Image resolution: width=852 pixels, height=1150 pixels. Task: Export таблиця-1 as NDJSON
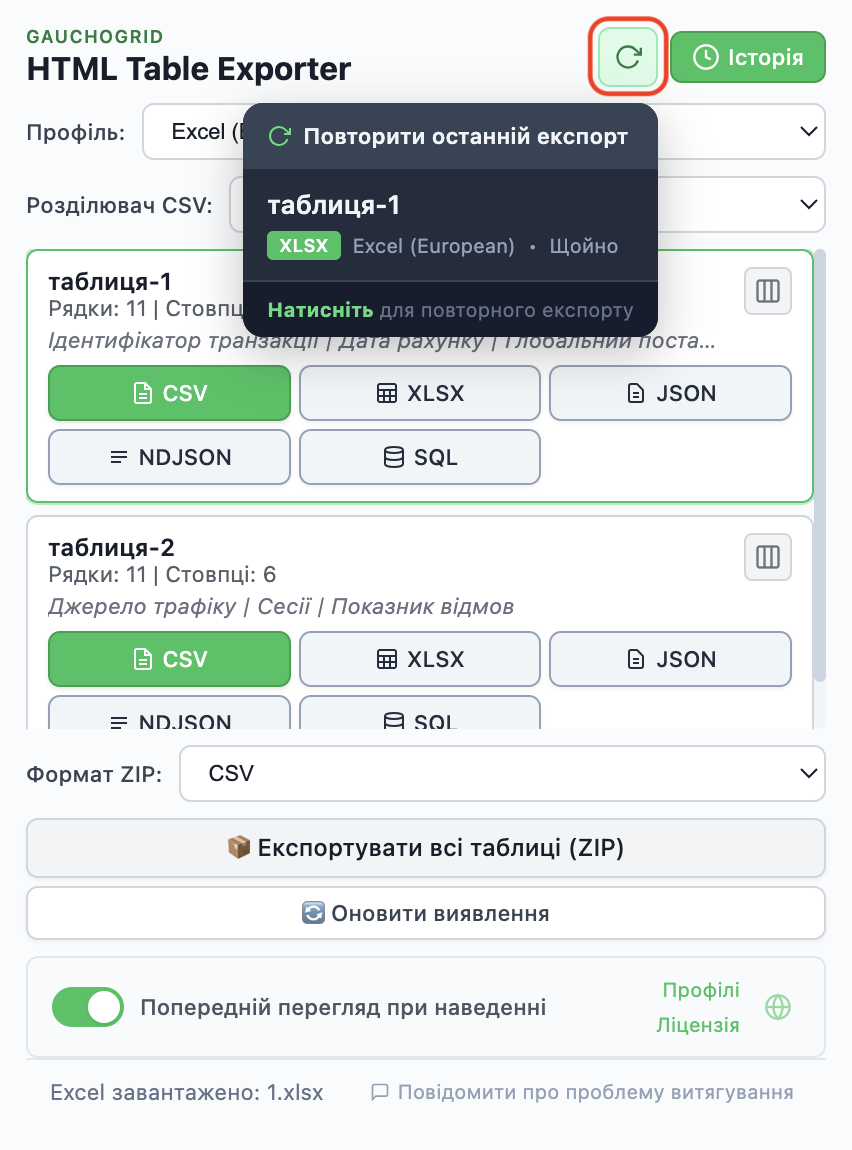point(169,457)
